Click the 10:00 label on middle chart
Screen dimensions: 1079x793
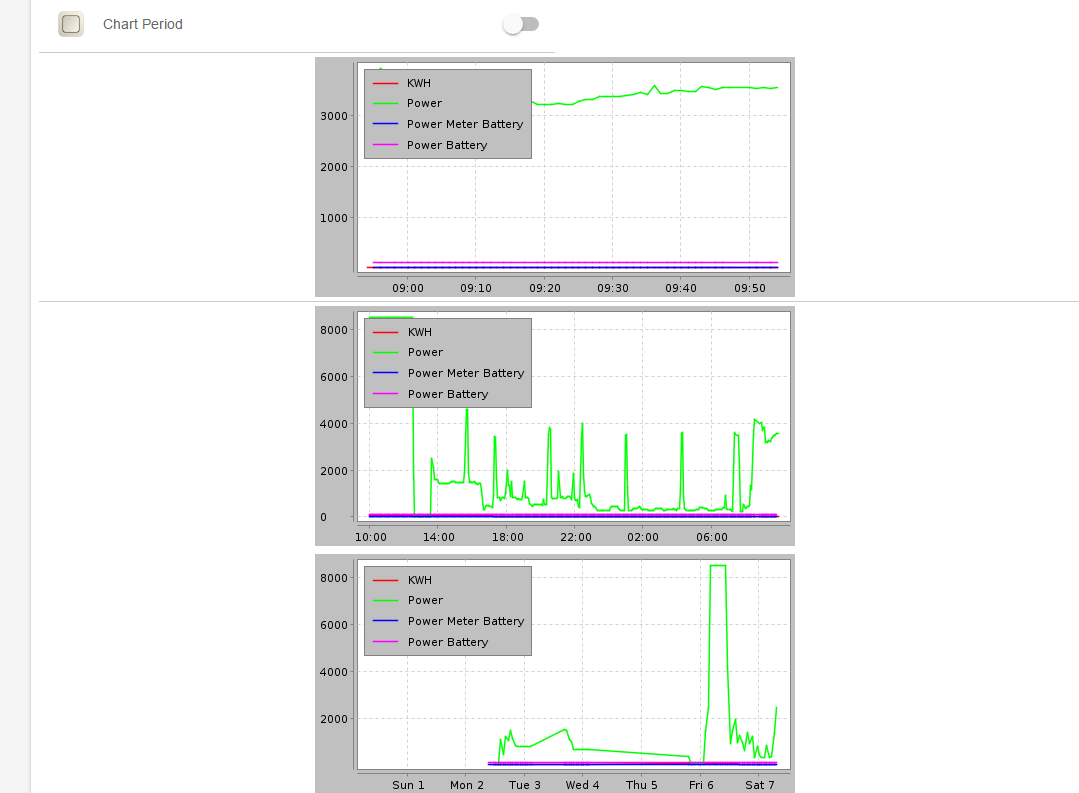(371, 536)
